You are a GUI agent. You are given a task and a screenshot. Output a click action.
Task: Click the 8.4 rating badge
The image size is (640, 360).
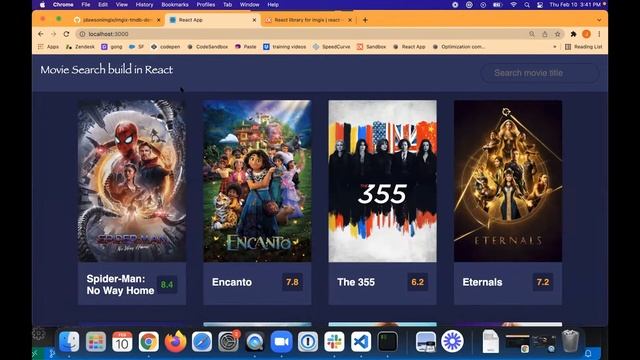(167, 284)
